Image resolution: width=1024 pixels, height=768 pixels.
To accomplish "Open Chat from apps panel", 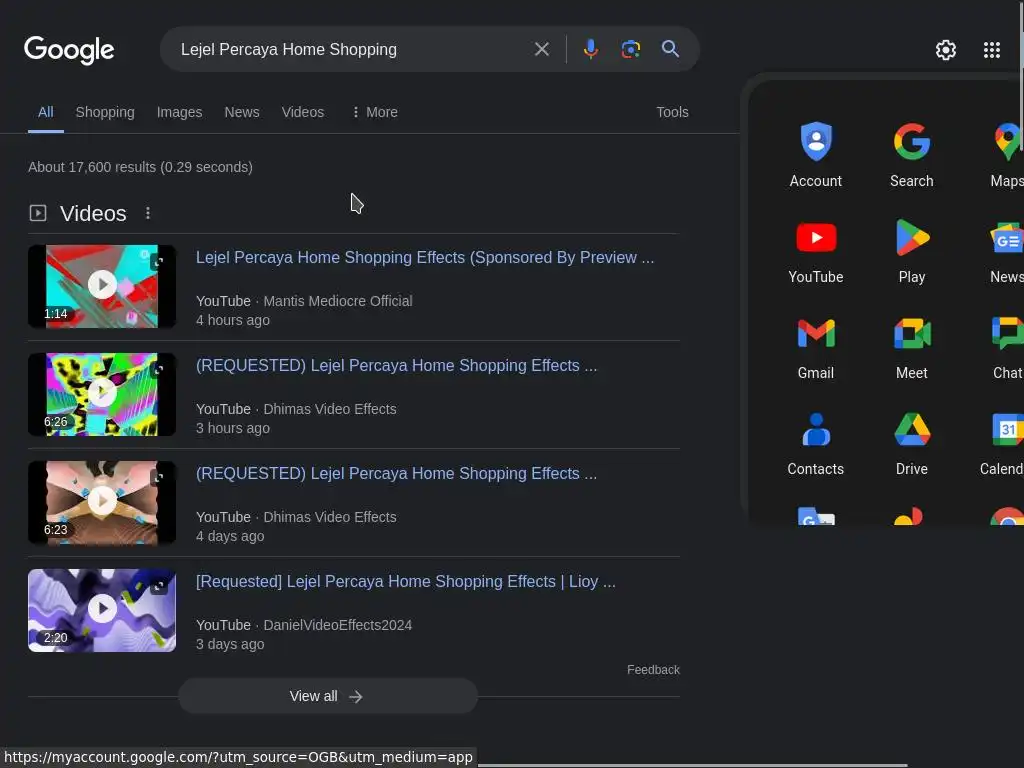I will [1006, 347].
